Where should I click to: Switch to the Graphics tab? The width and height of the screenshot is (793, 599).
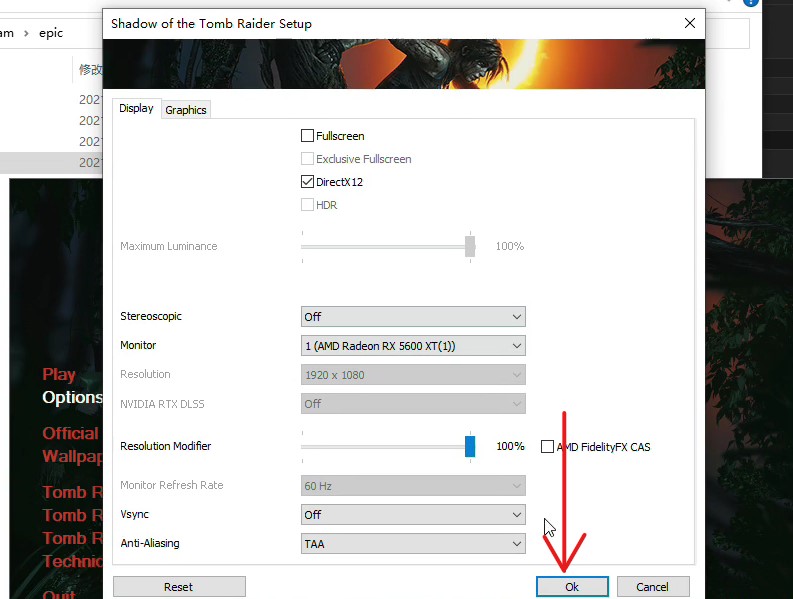point(186,110)
